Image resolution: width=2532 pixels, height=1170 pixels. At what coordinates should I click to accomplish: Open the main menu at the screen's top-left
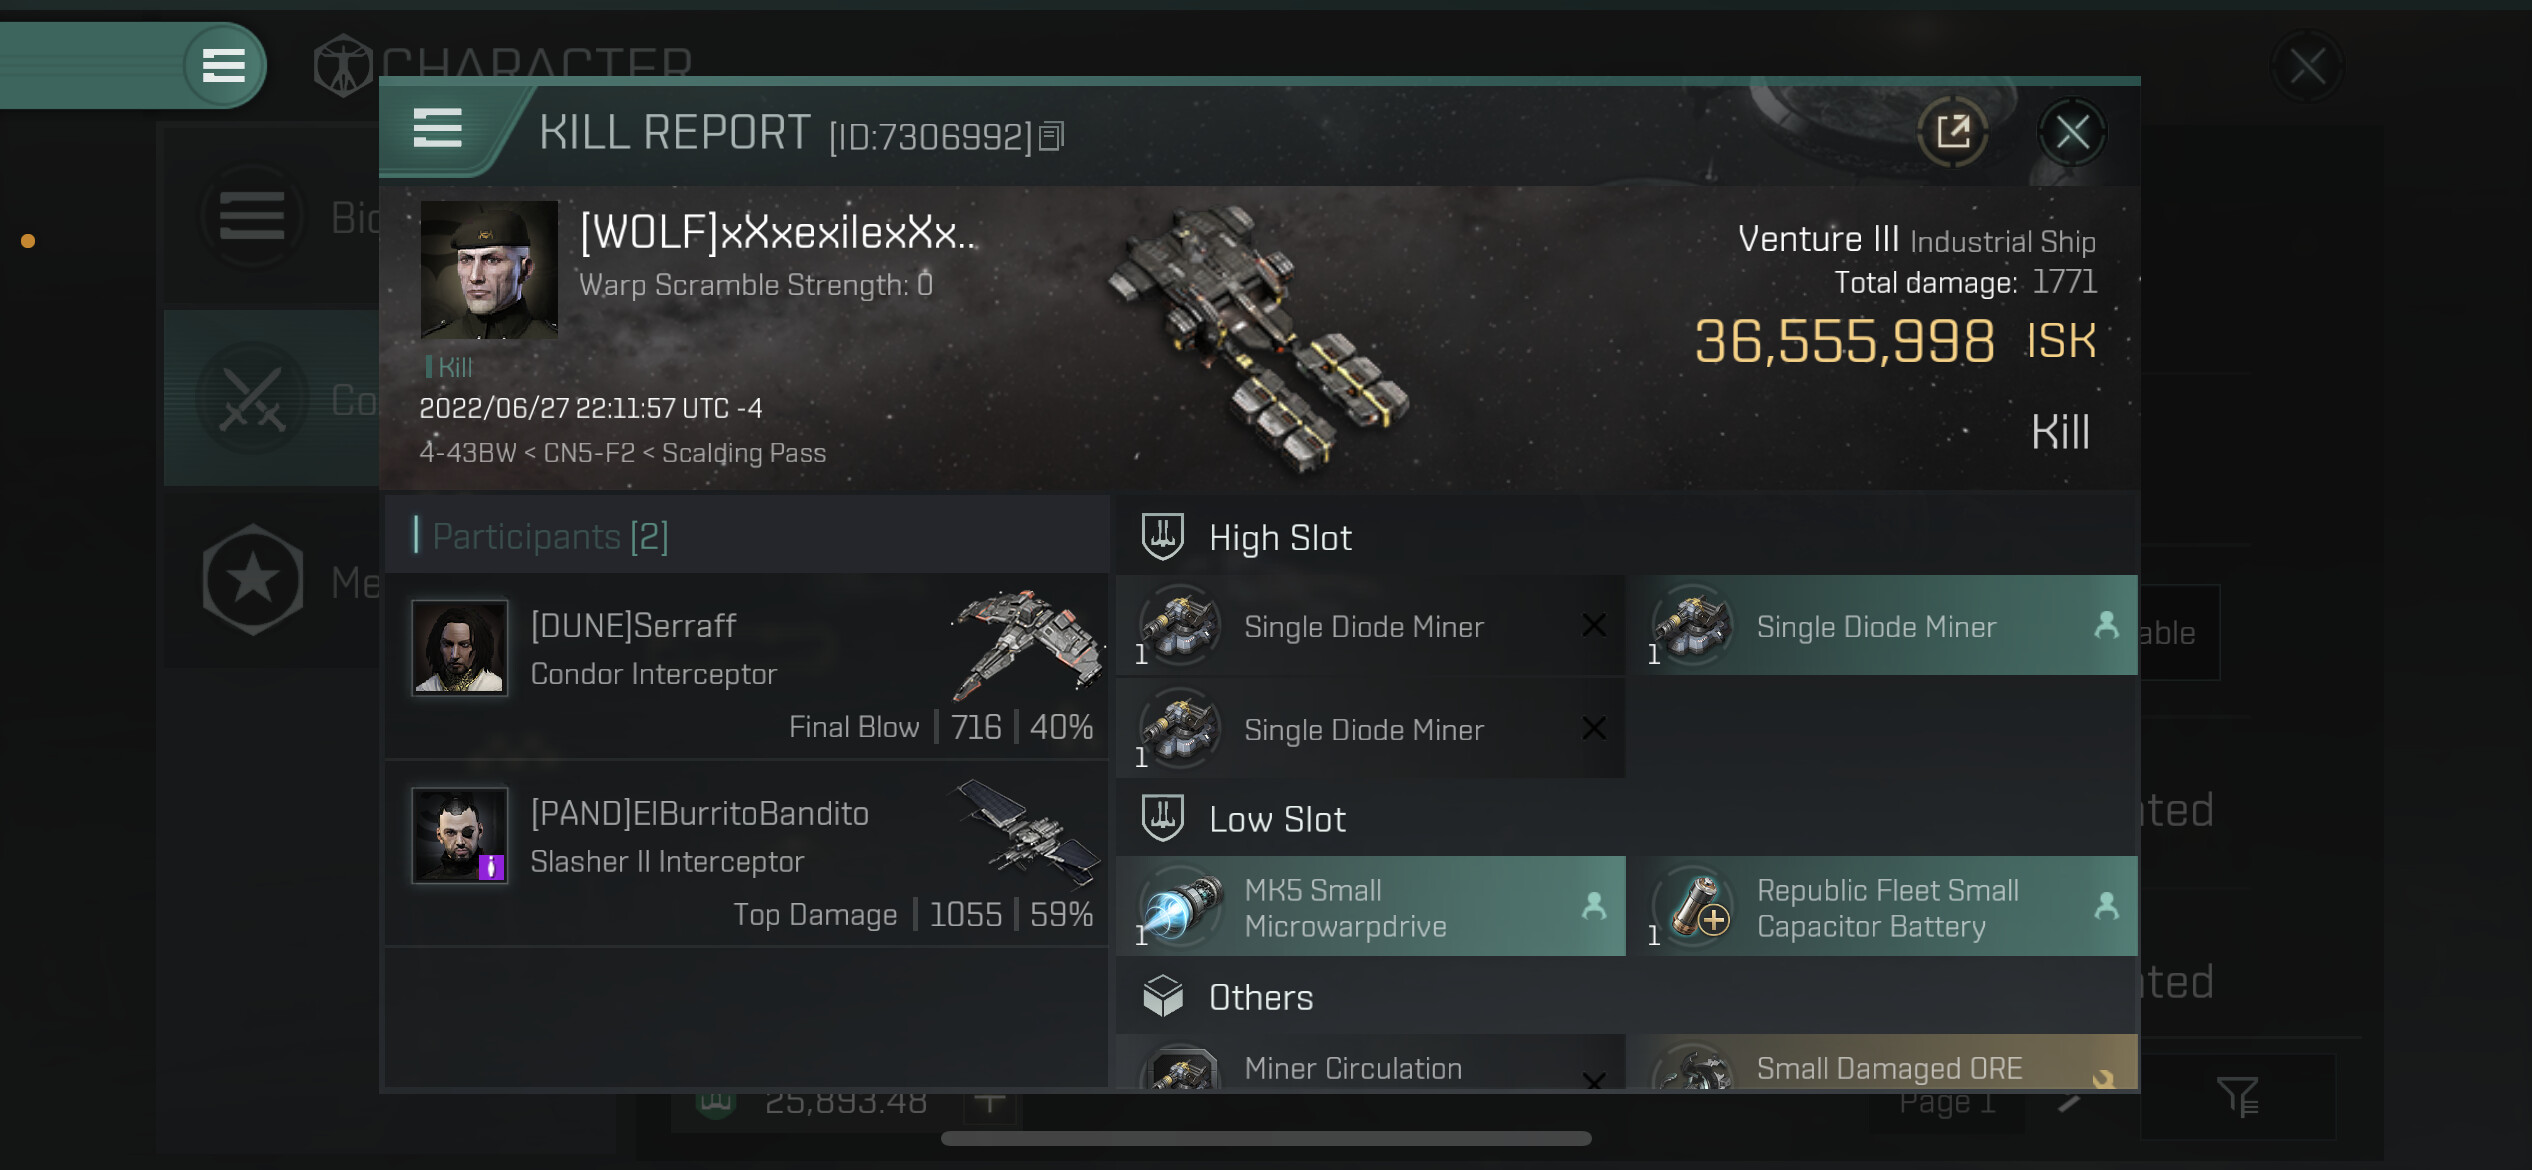pos(224,66)
